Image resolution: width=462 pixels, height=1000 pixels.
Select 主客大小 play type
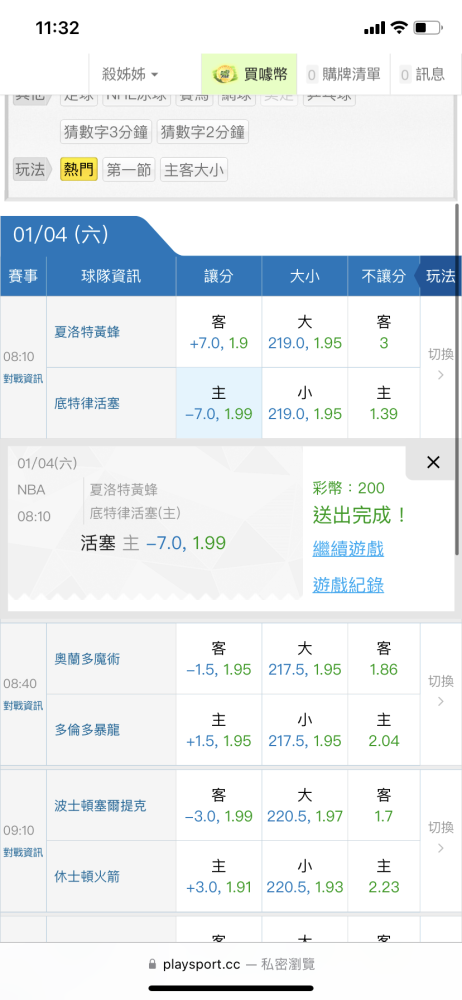click(194, 170)
